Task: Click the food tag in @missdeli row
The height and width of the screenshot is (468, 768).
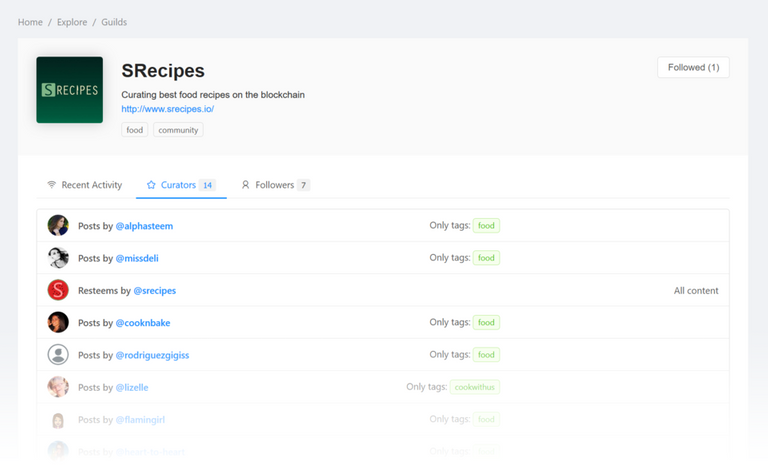Action: coord(486,258)
